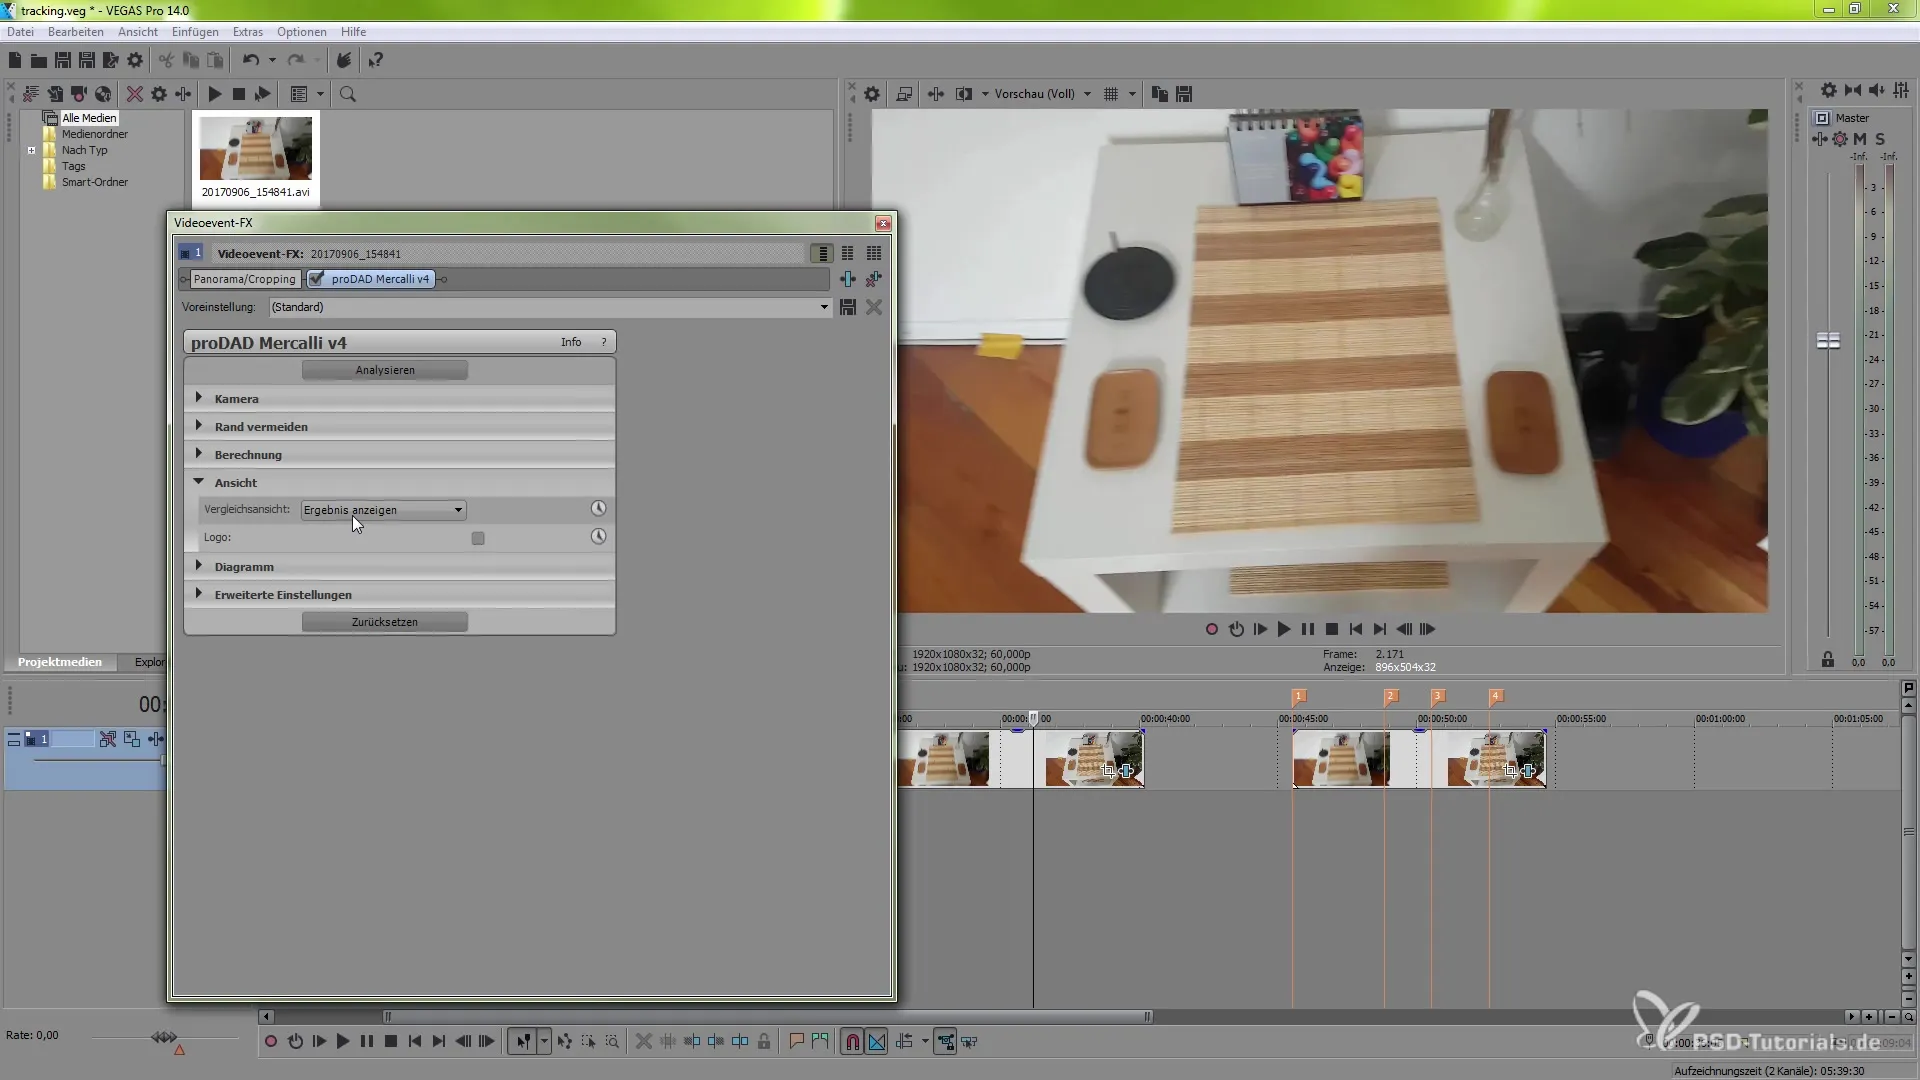Viewport: 1920px width, 1080px height.
Task: Toggle split-screen view icon in preview
Action: (x=964, y=94)
